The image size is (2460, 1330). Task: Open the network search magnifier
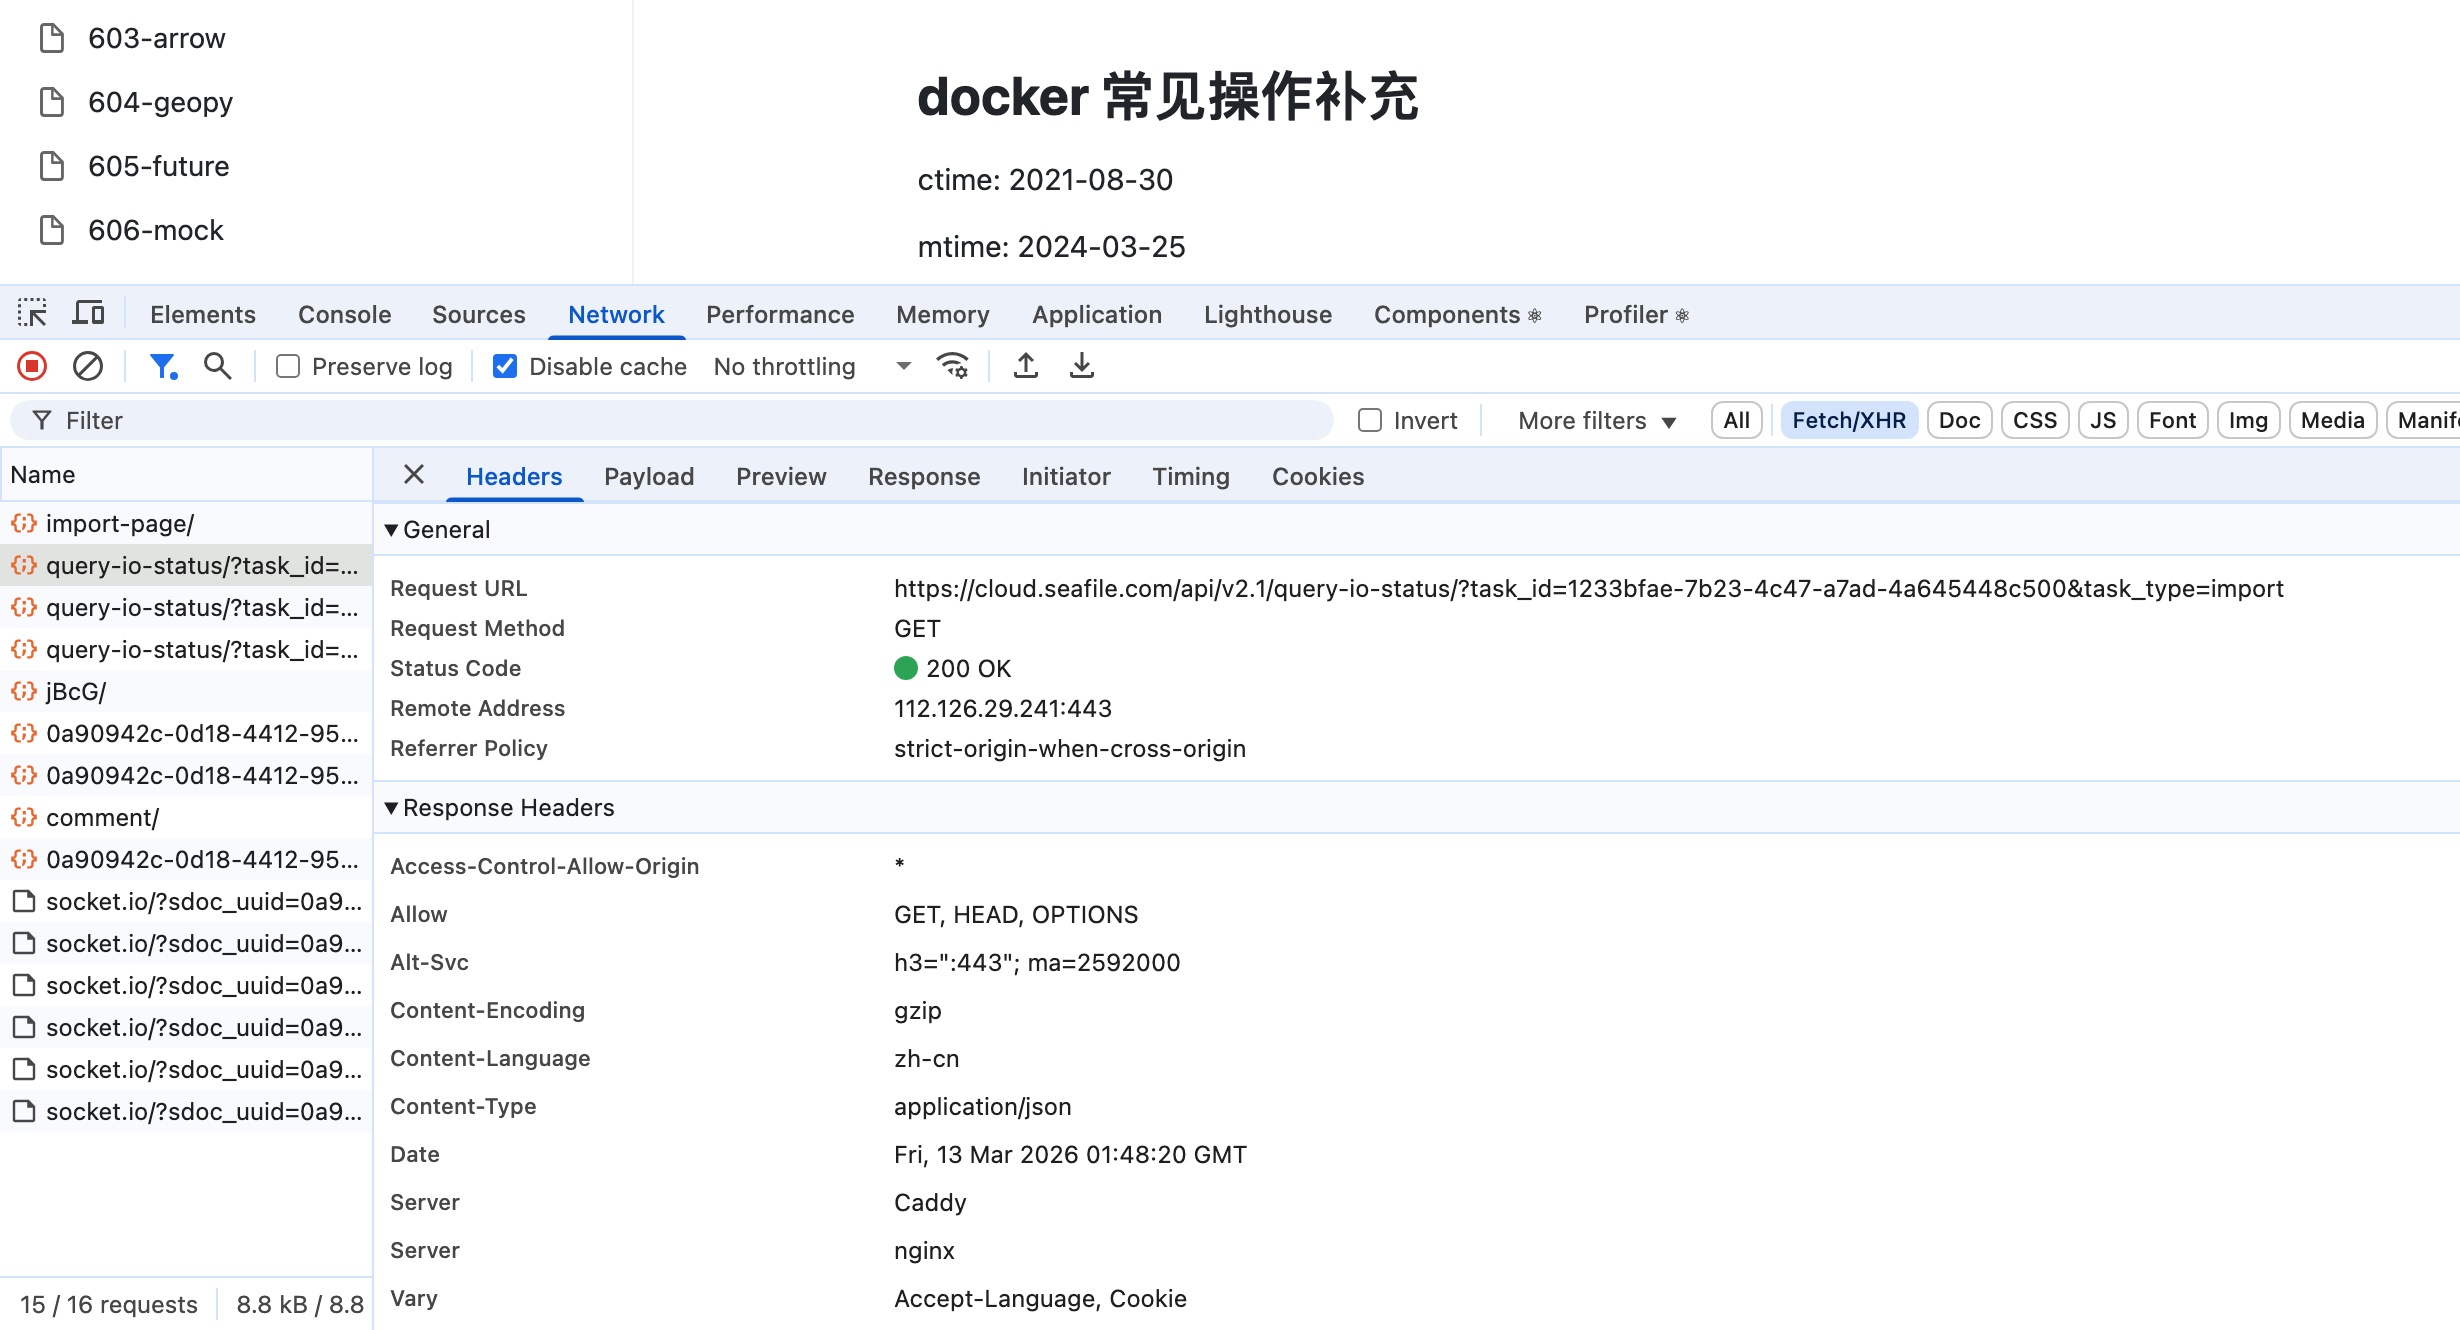click(217, 367)
